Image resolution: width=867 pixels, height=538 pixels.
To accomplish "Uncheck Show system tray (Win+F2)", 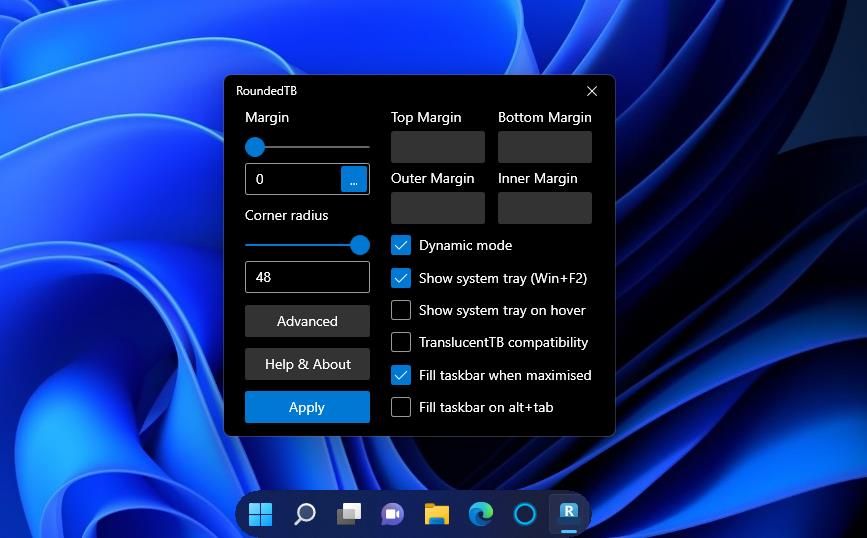I will 401,278.
